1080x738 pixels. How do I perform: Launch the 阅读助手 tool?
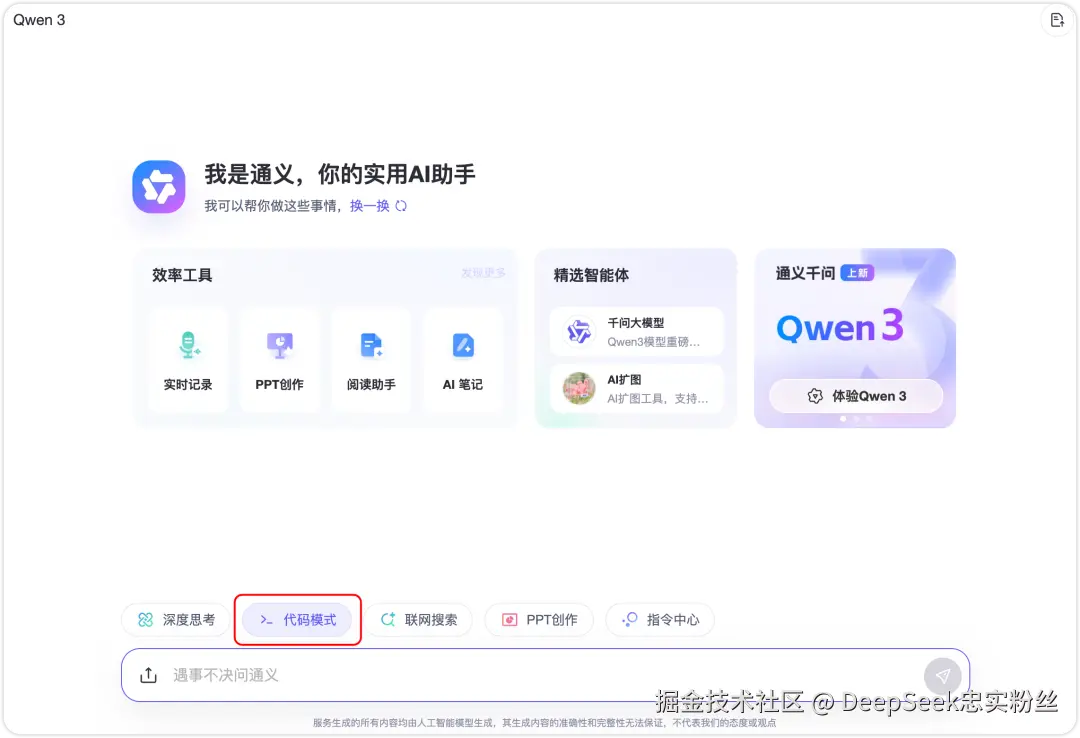click(371, 360)
